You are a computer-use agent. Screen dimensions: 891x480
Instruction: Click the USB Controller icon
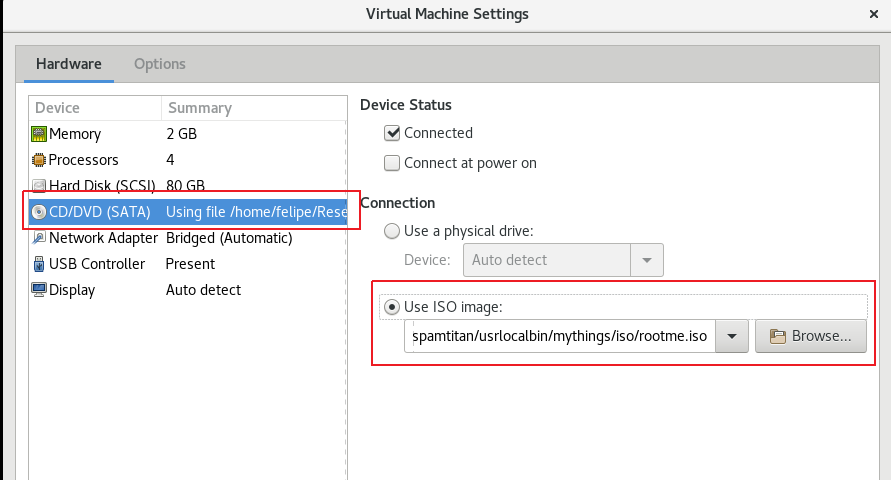[x=39, y=264]
